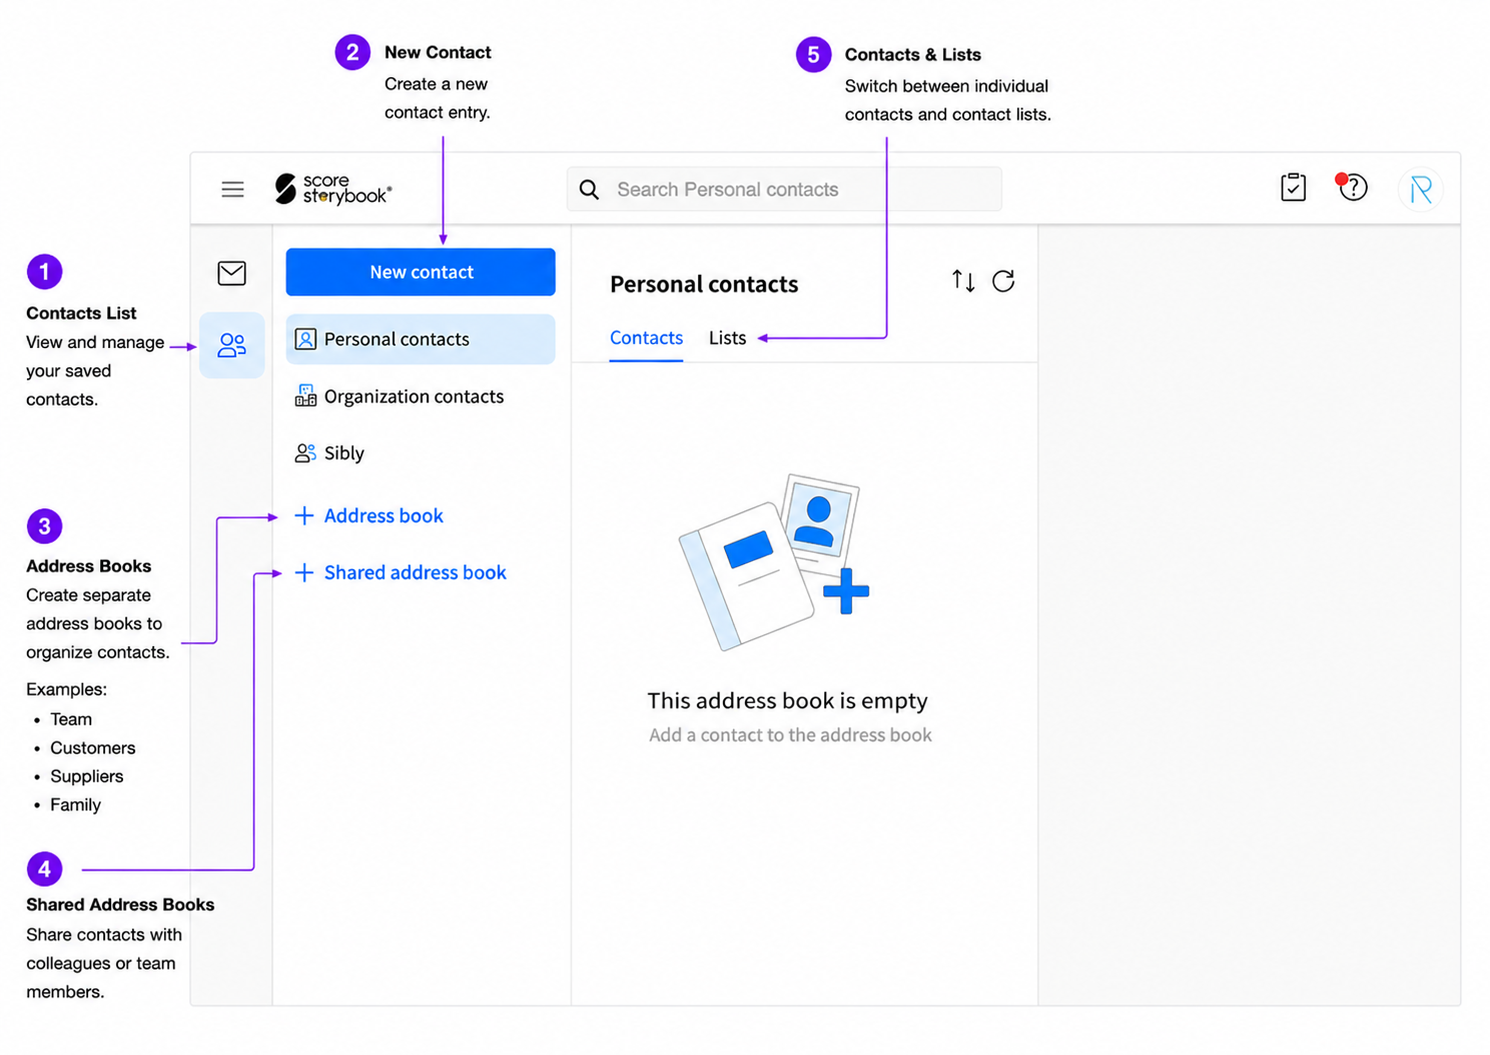Open the Sibly address book
The width and height of the screenshot is (1490, 1055).
click(420, 453)
